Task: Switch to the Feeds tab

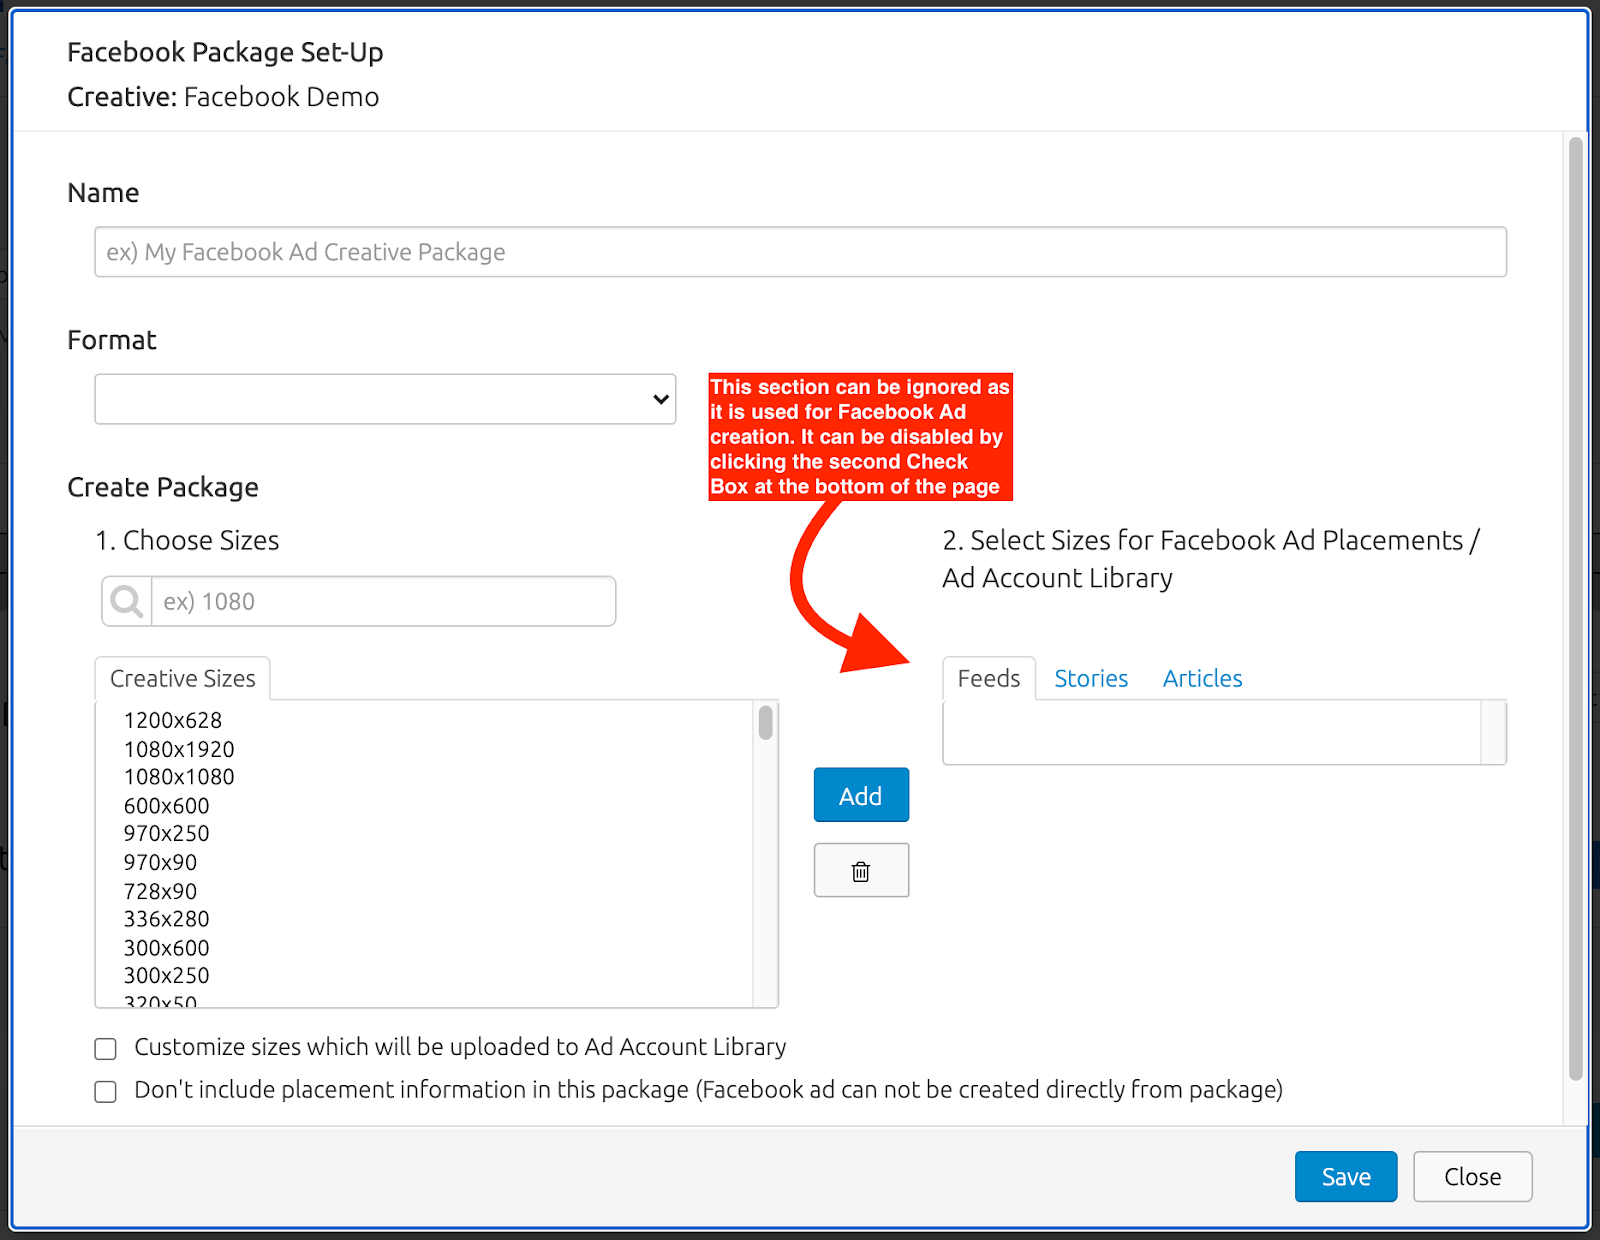Action: pos(989,679)
